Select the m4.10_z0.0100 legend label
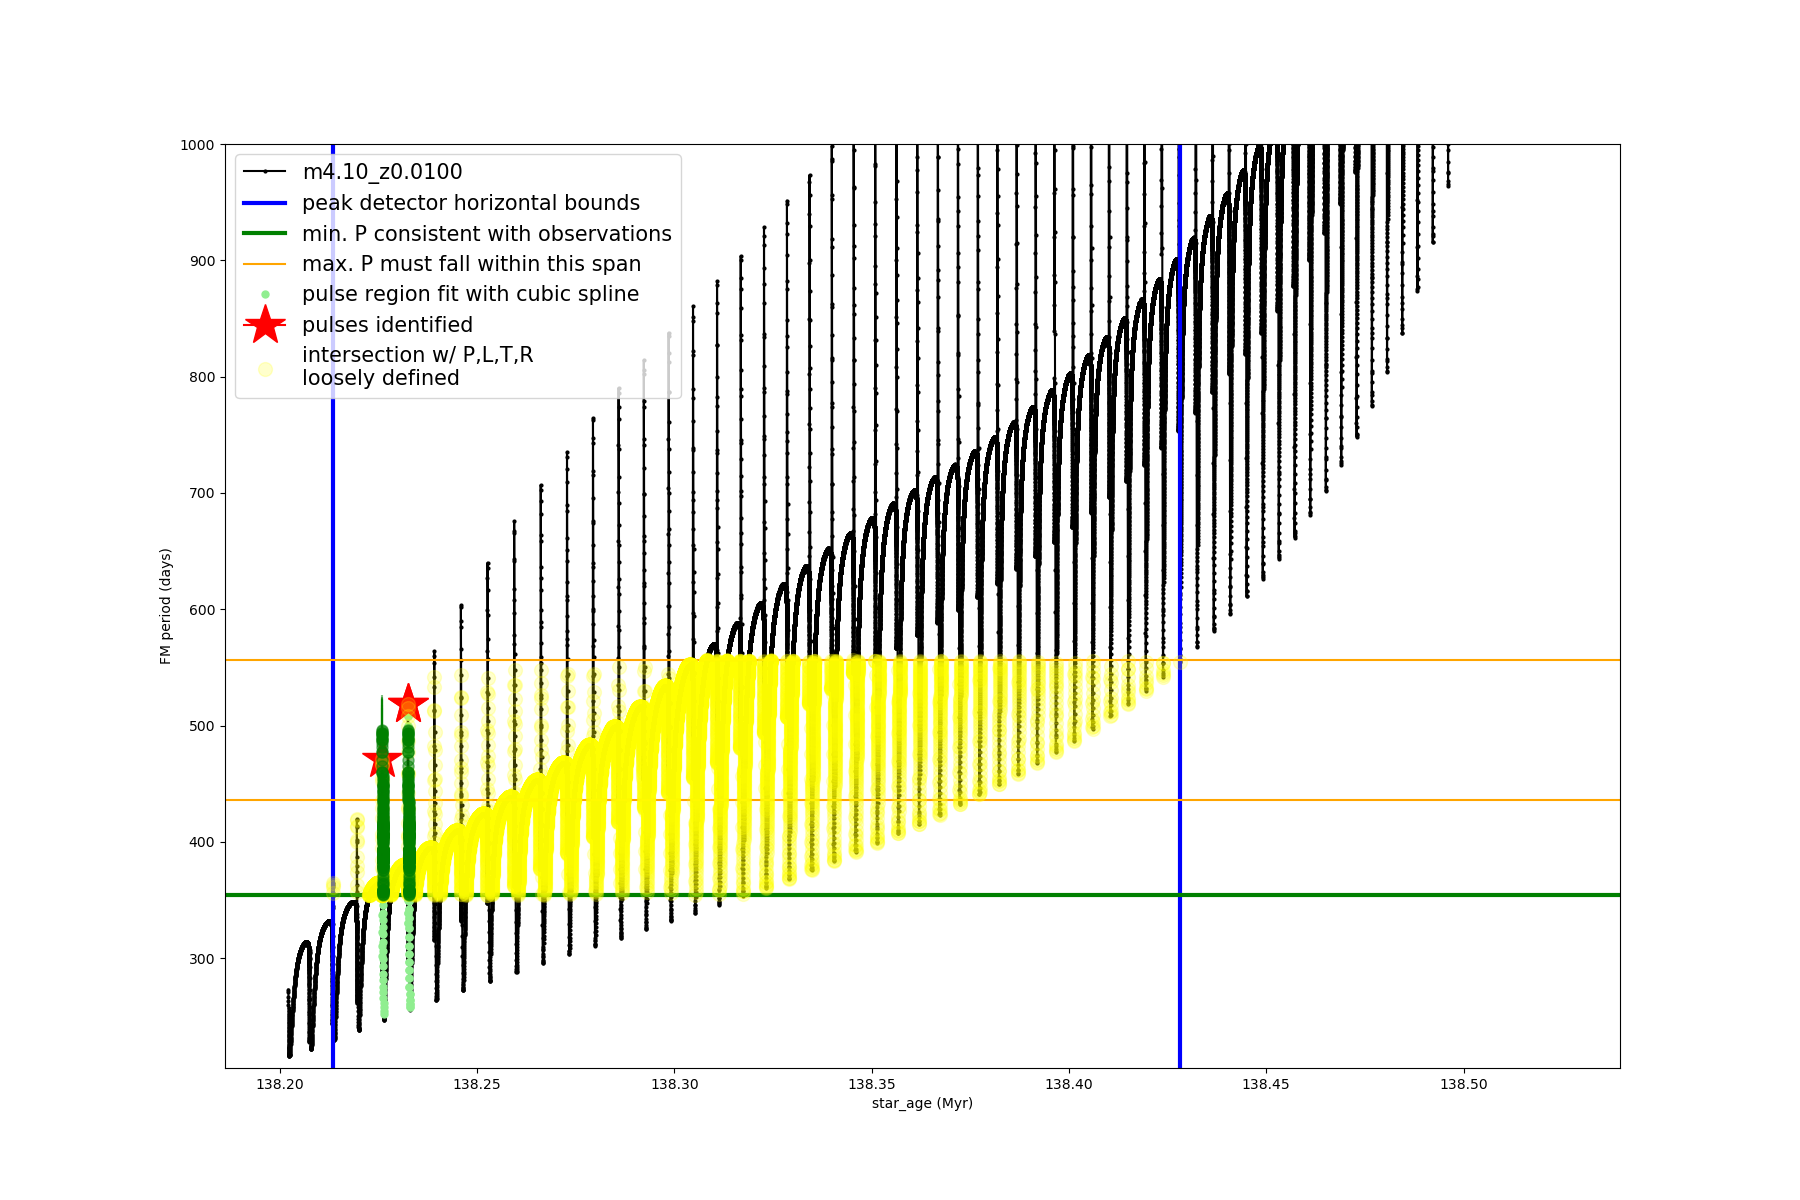Screen dimensions: 1800x1200 point(382,172)
